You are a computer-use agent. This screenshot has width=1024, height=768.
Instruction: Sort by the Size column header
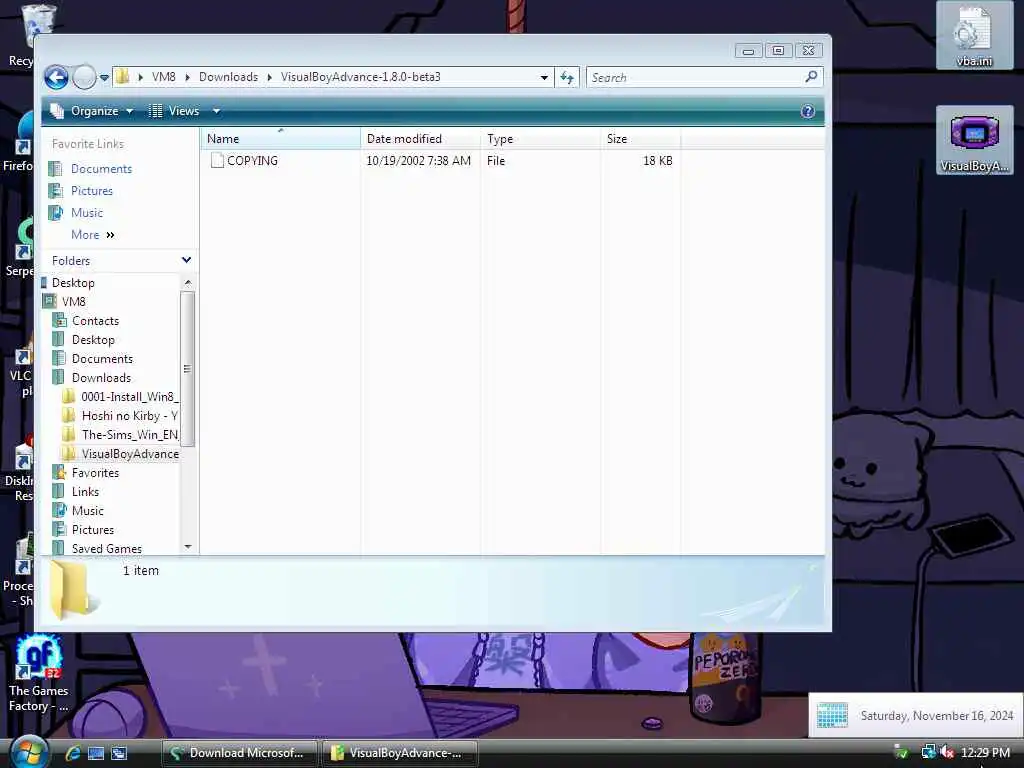(641, 138)
